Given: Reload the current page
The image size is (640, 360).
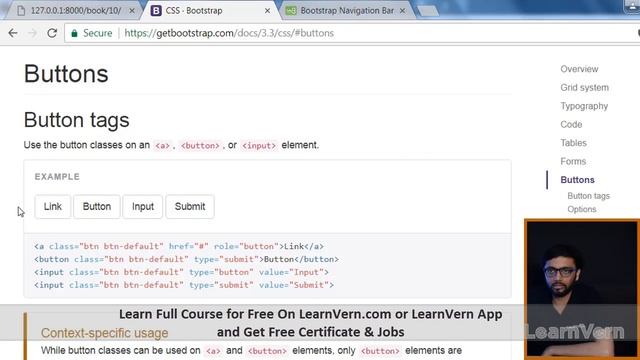Looking at the screenshot, I should 52,33.
